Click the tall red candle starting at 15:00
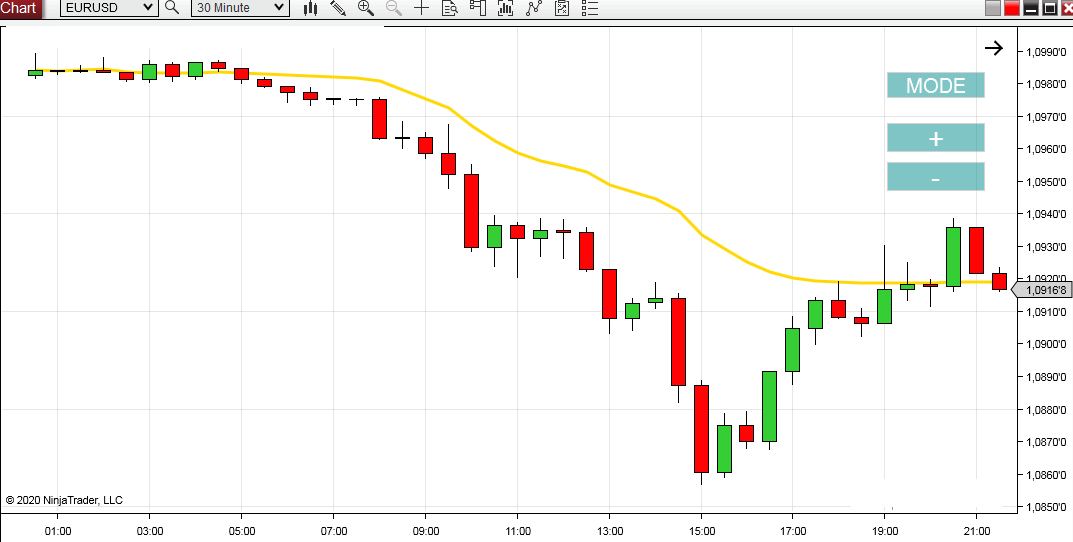The width and height of the screenshot is (1073, 542). (x=701, y=429)
